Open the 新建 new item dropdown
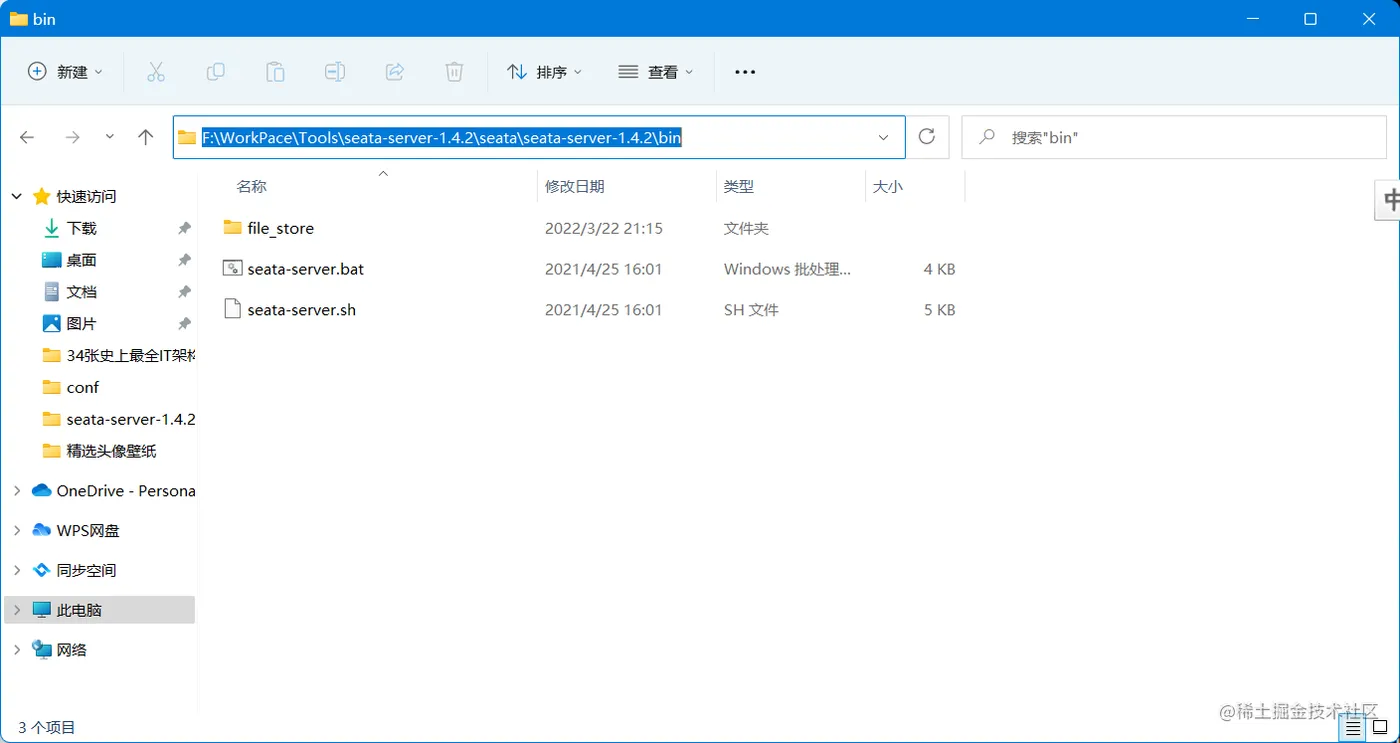The height and width of the screenshot is (743, 1400). pos(65,72)
